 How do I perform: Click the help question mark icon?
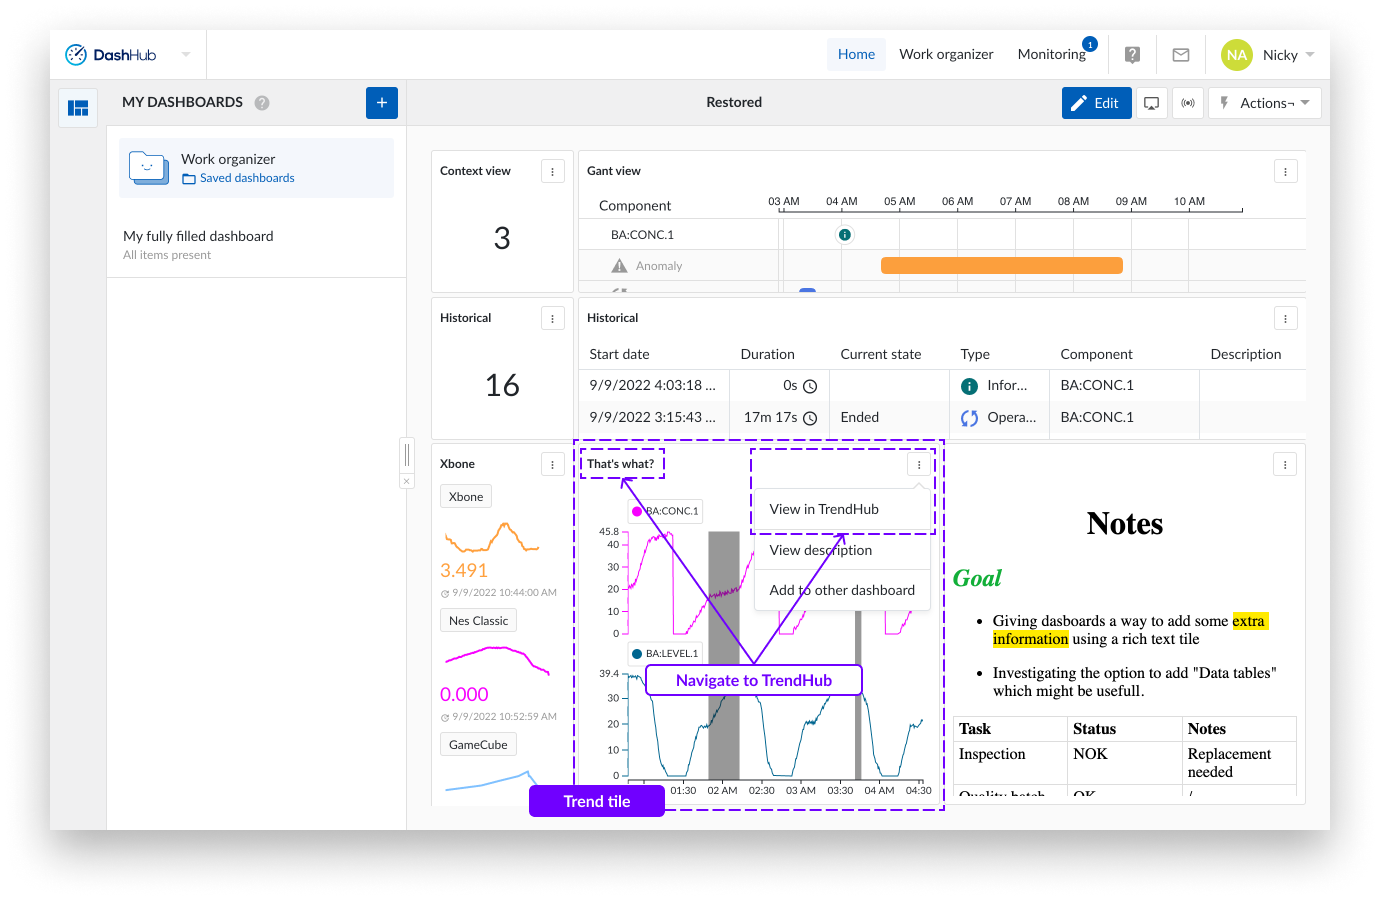1132,55
